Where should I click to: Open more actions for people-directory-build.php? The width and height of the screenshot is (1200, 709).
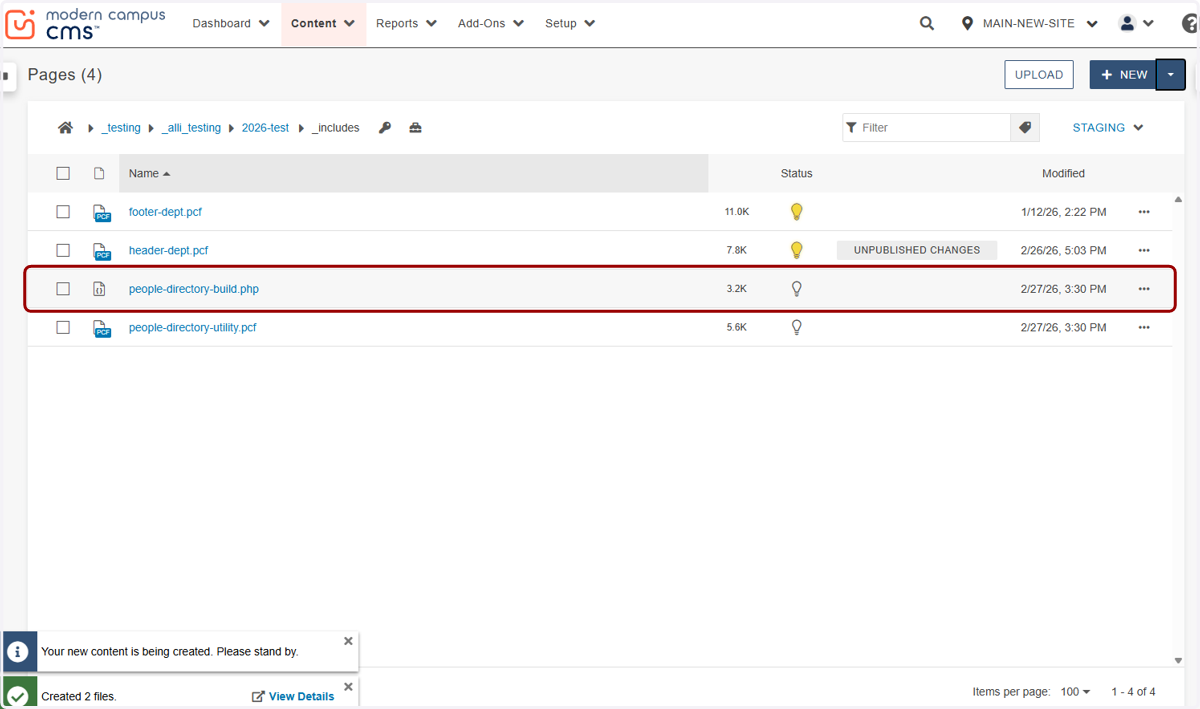pos(1144,289)
